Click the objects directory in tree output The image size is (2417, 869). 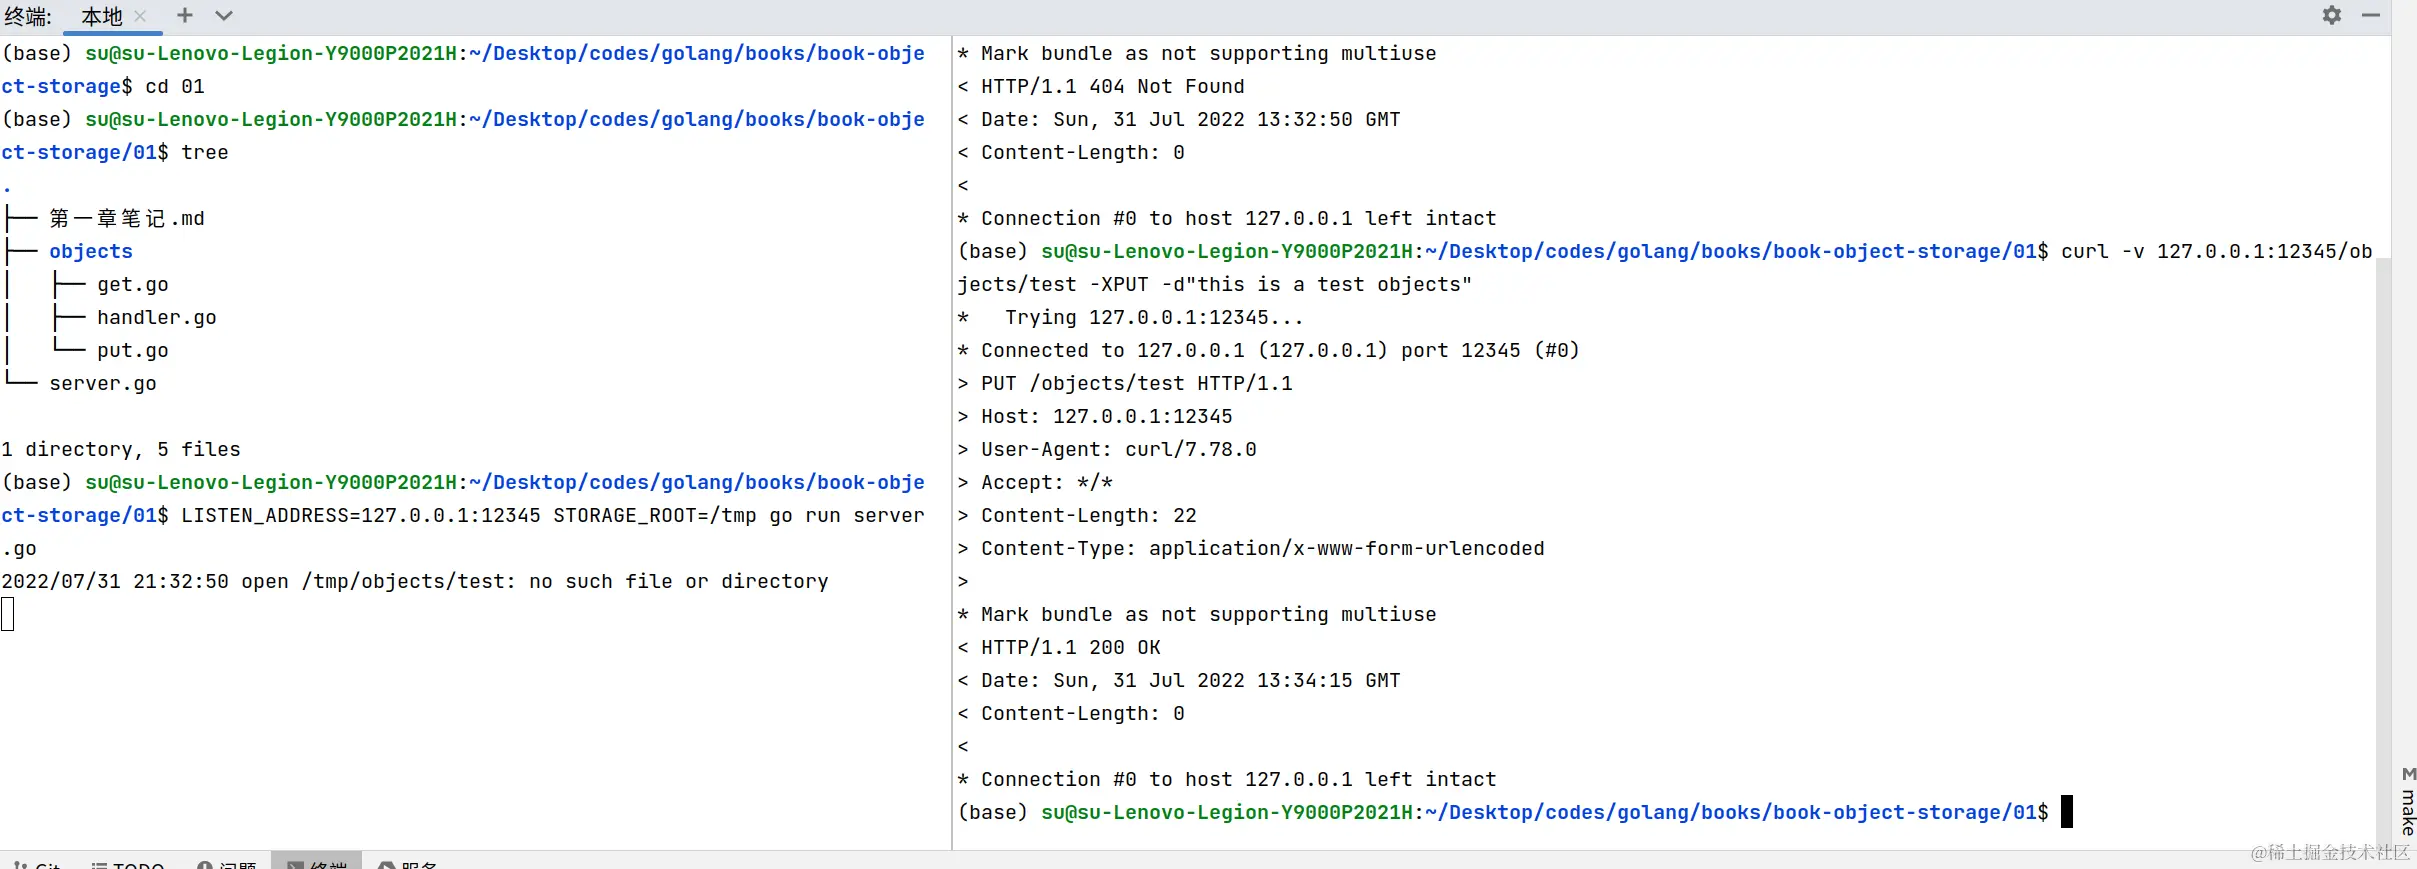91,251
